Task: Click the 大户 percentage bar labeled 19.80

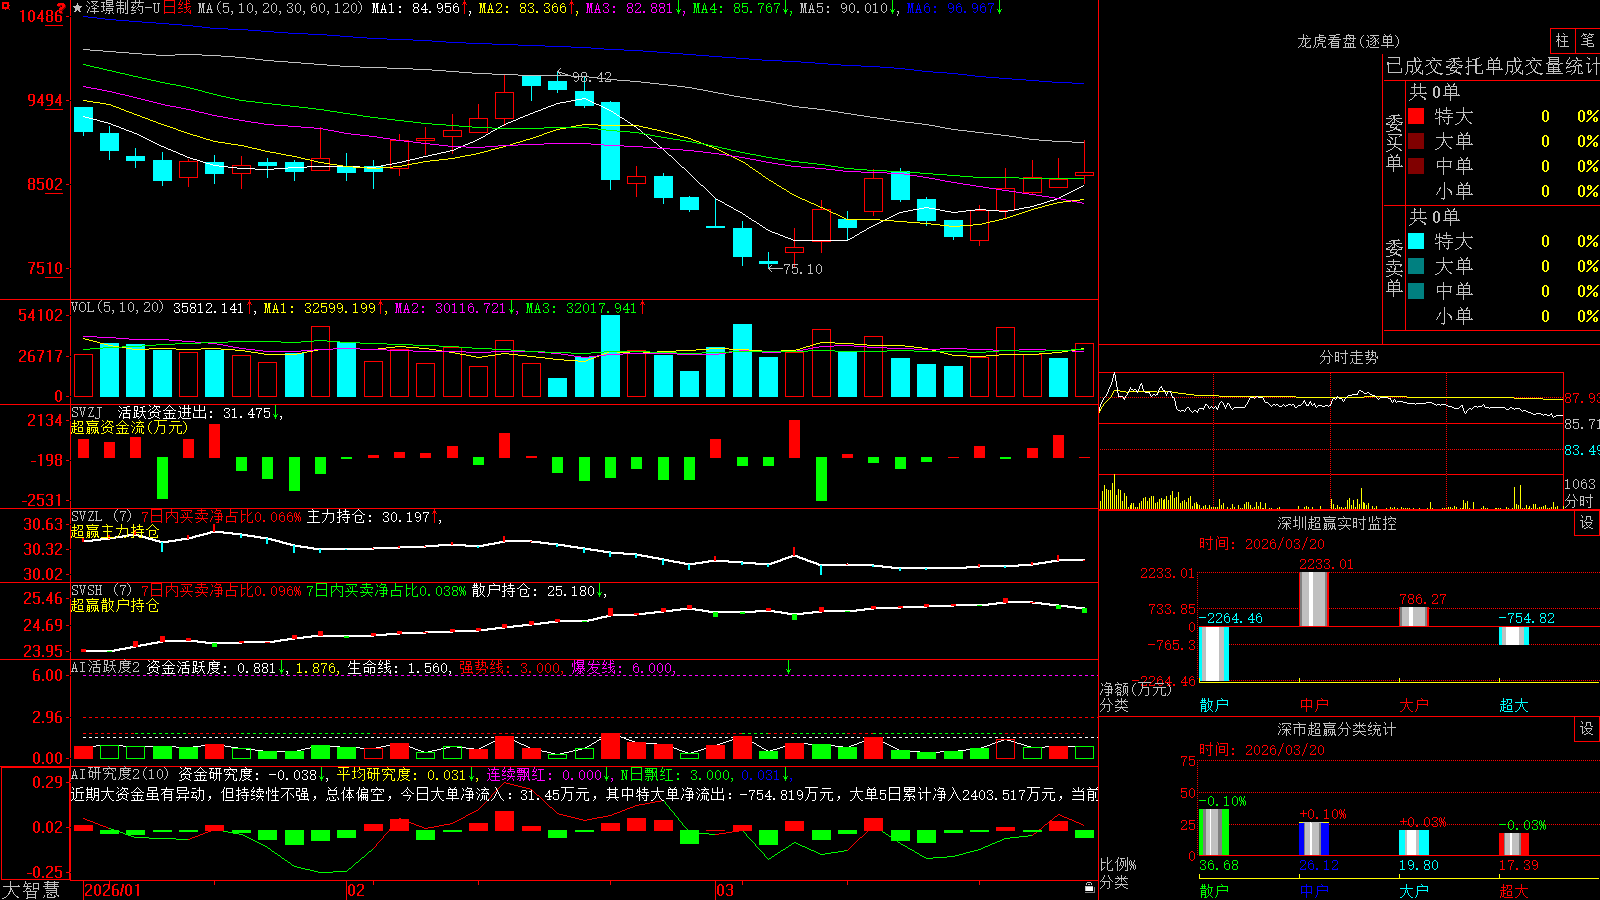Action: [1414, 843]
